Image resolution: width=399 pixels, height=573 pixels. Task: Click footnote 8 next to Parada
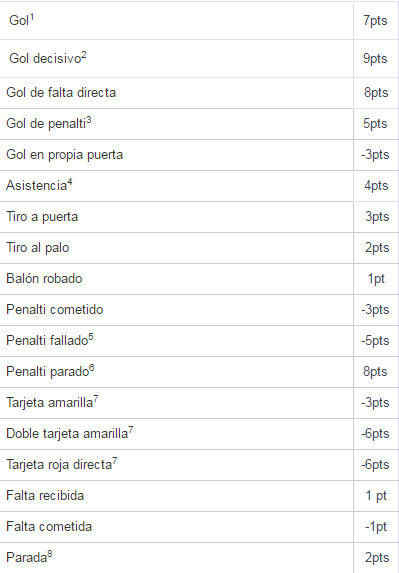50,554
